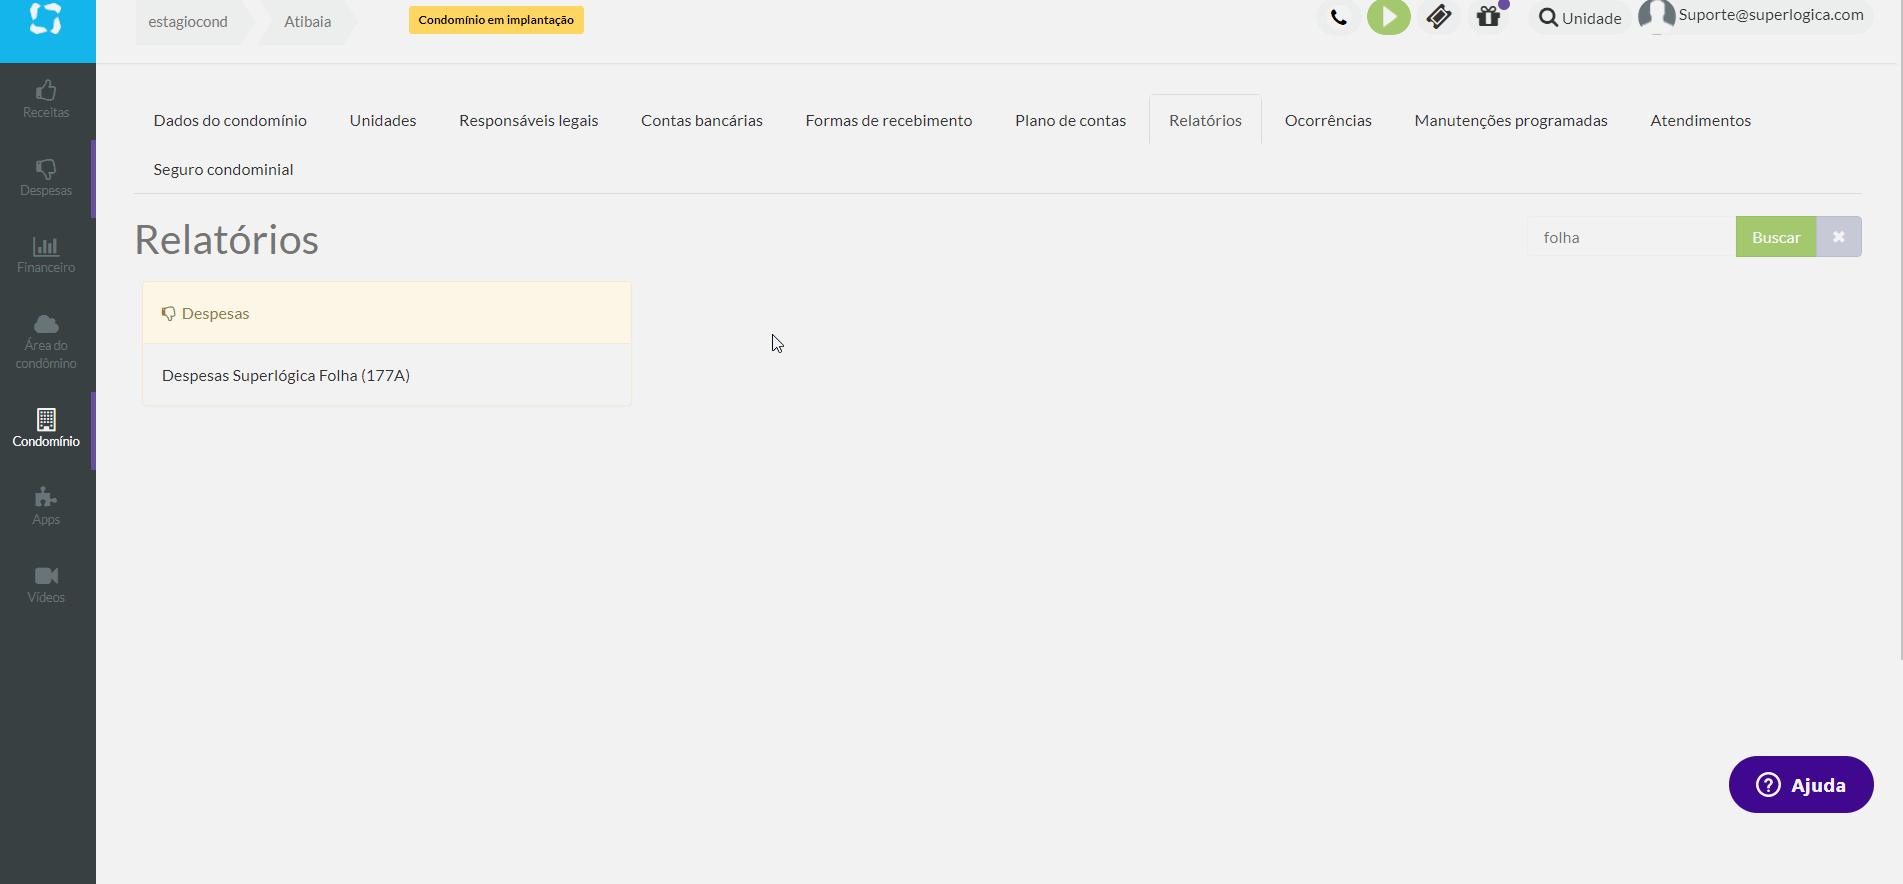
Task: Open the Suporte@superlogica.com account menu
Action: pyautogui.click(x=1770, y=15)
